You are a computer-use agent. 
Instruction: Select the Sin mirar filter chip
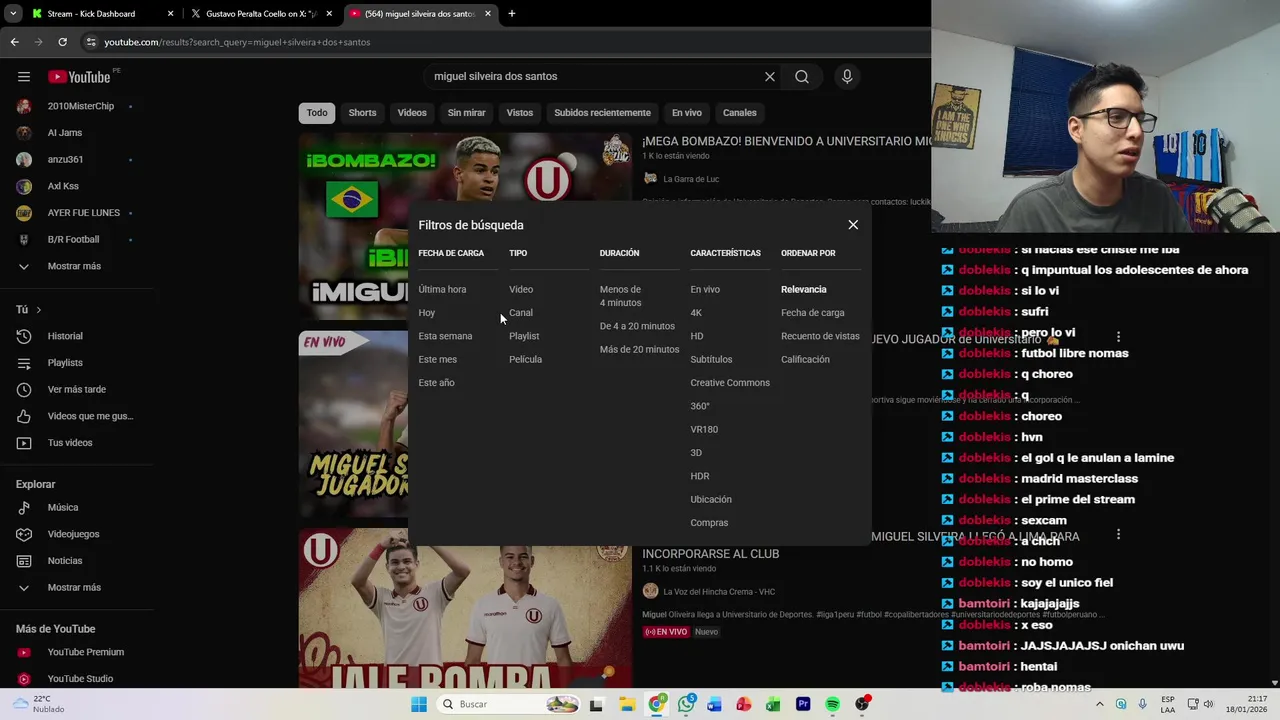(466, 113)
